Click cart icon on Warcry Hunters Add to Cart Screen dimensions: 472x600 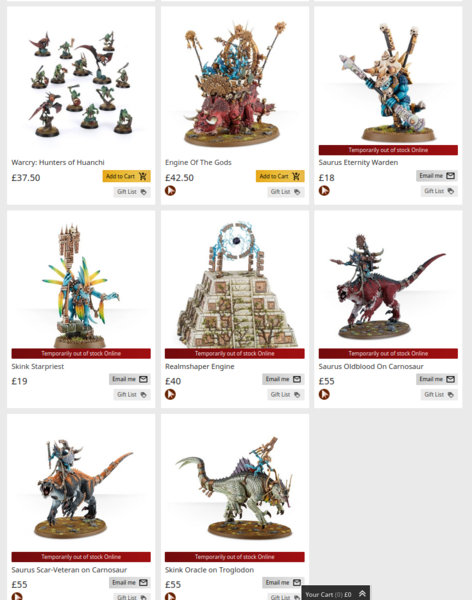pyautogui.click(x=143, y=176)
